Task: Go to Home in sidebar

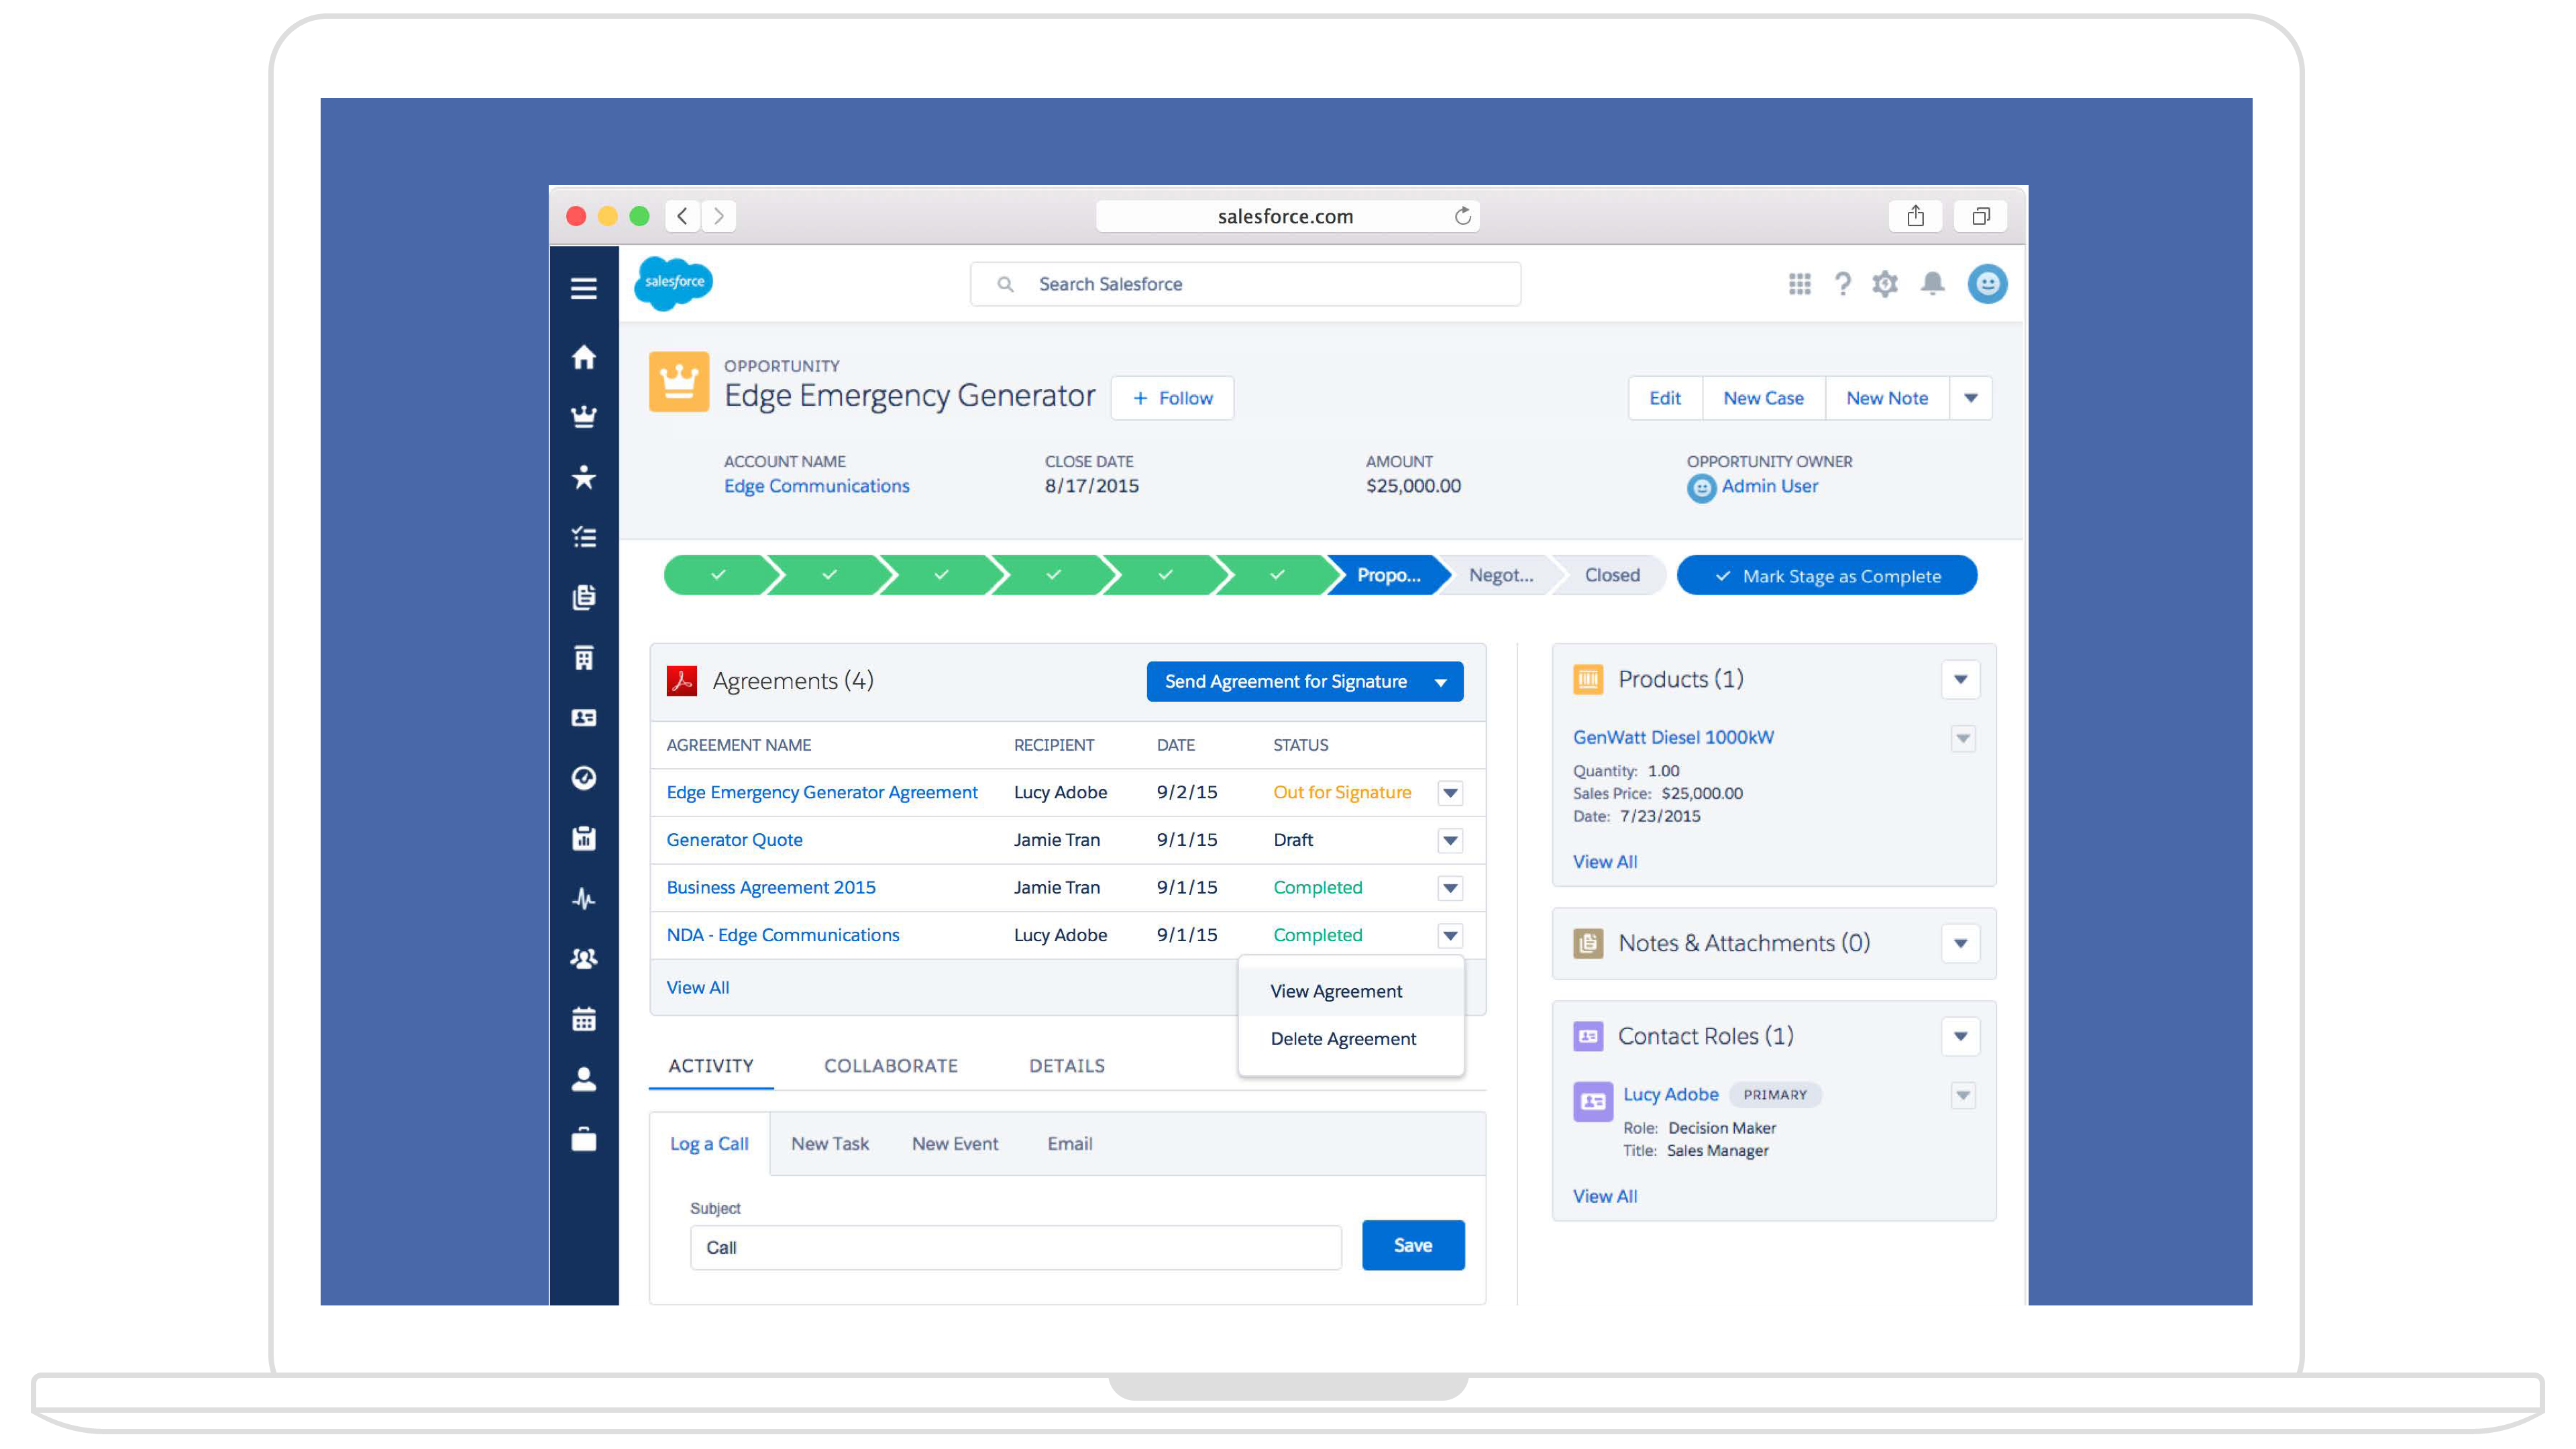Action: 584,357
